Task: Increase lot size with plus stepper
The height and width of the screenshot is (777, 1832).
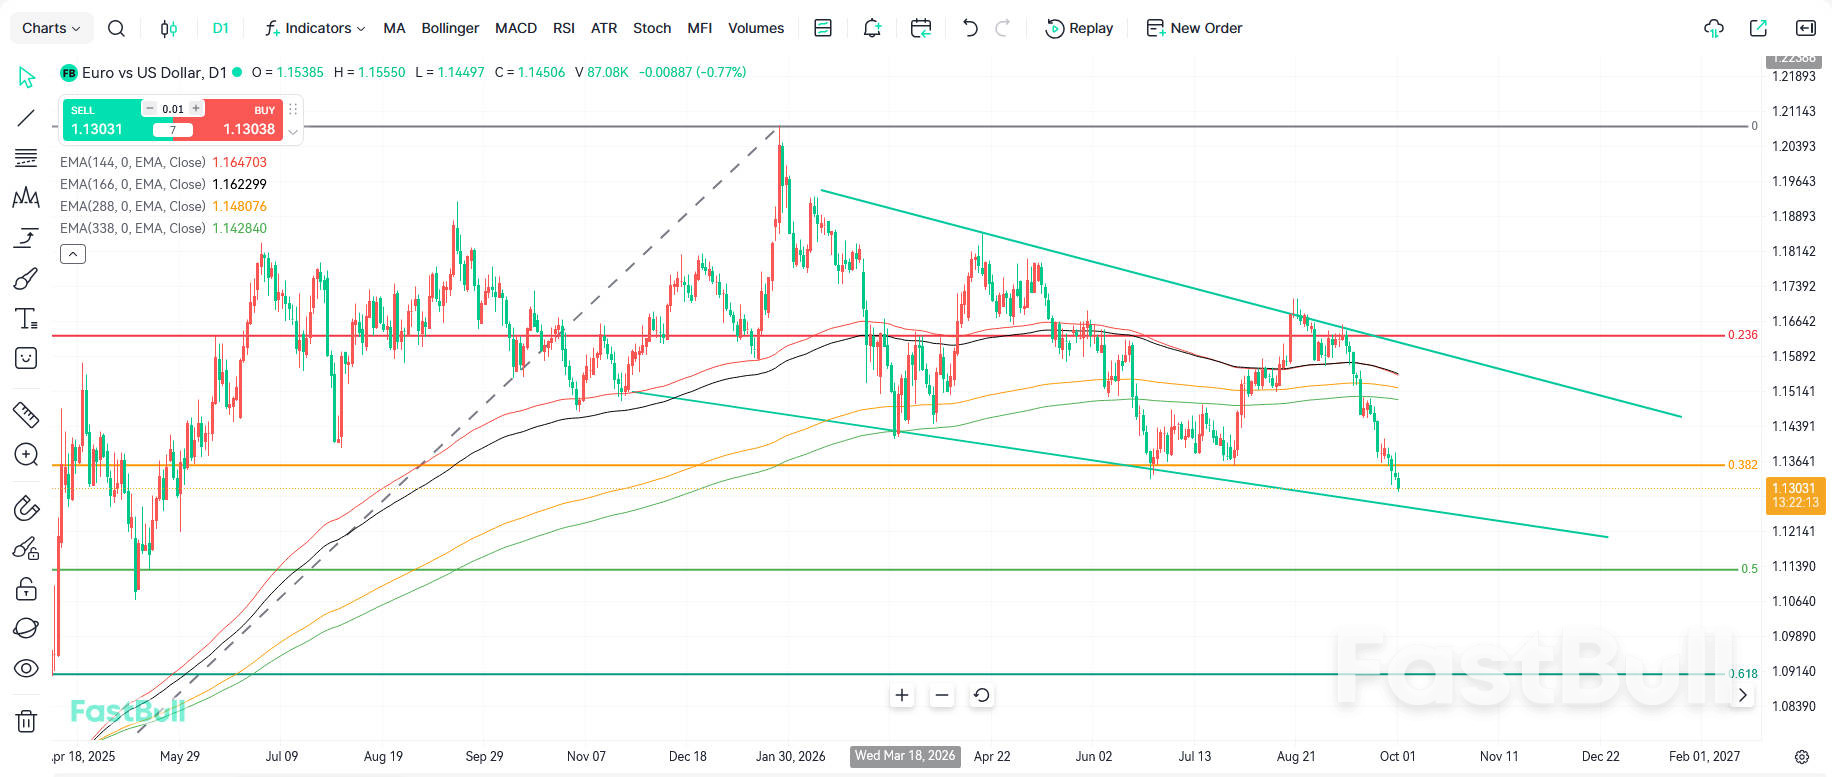Action: 196,108
